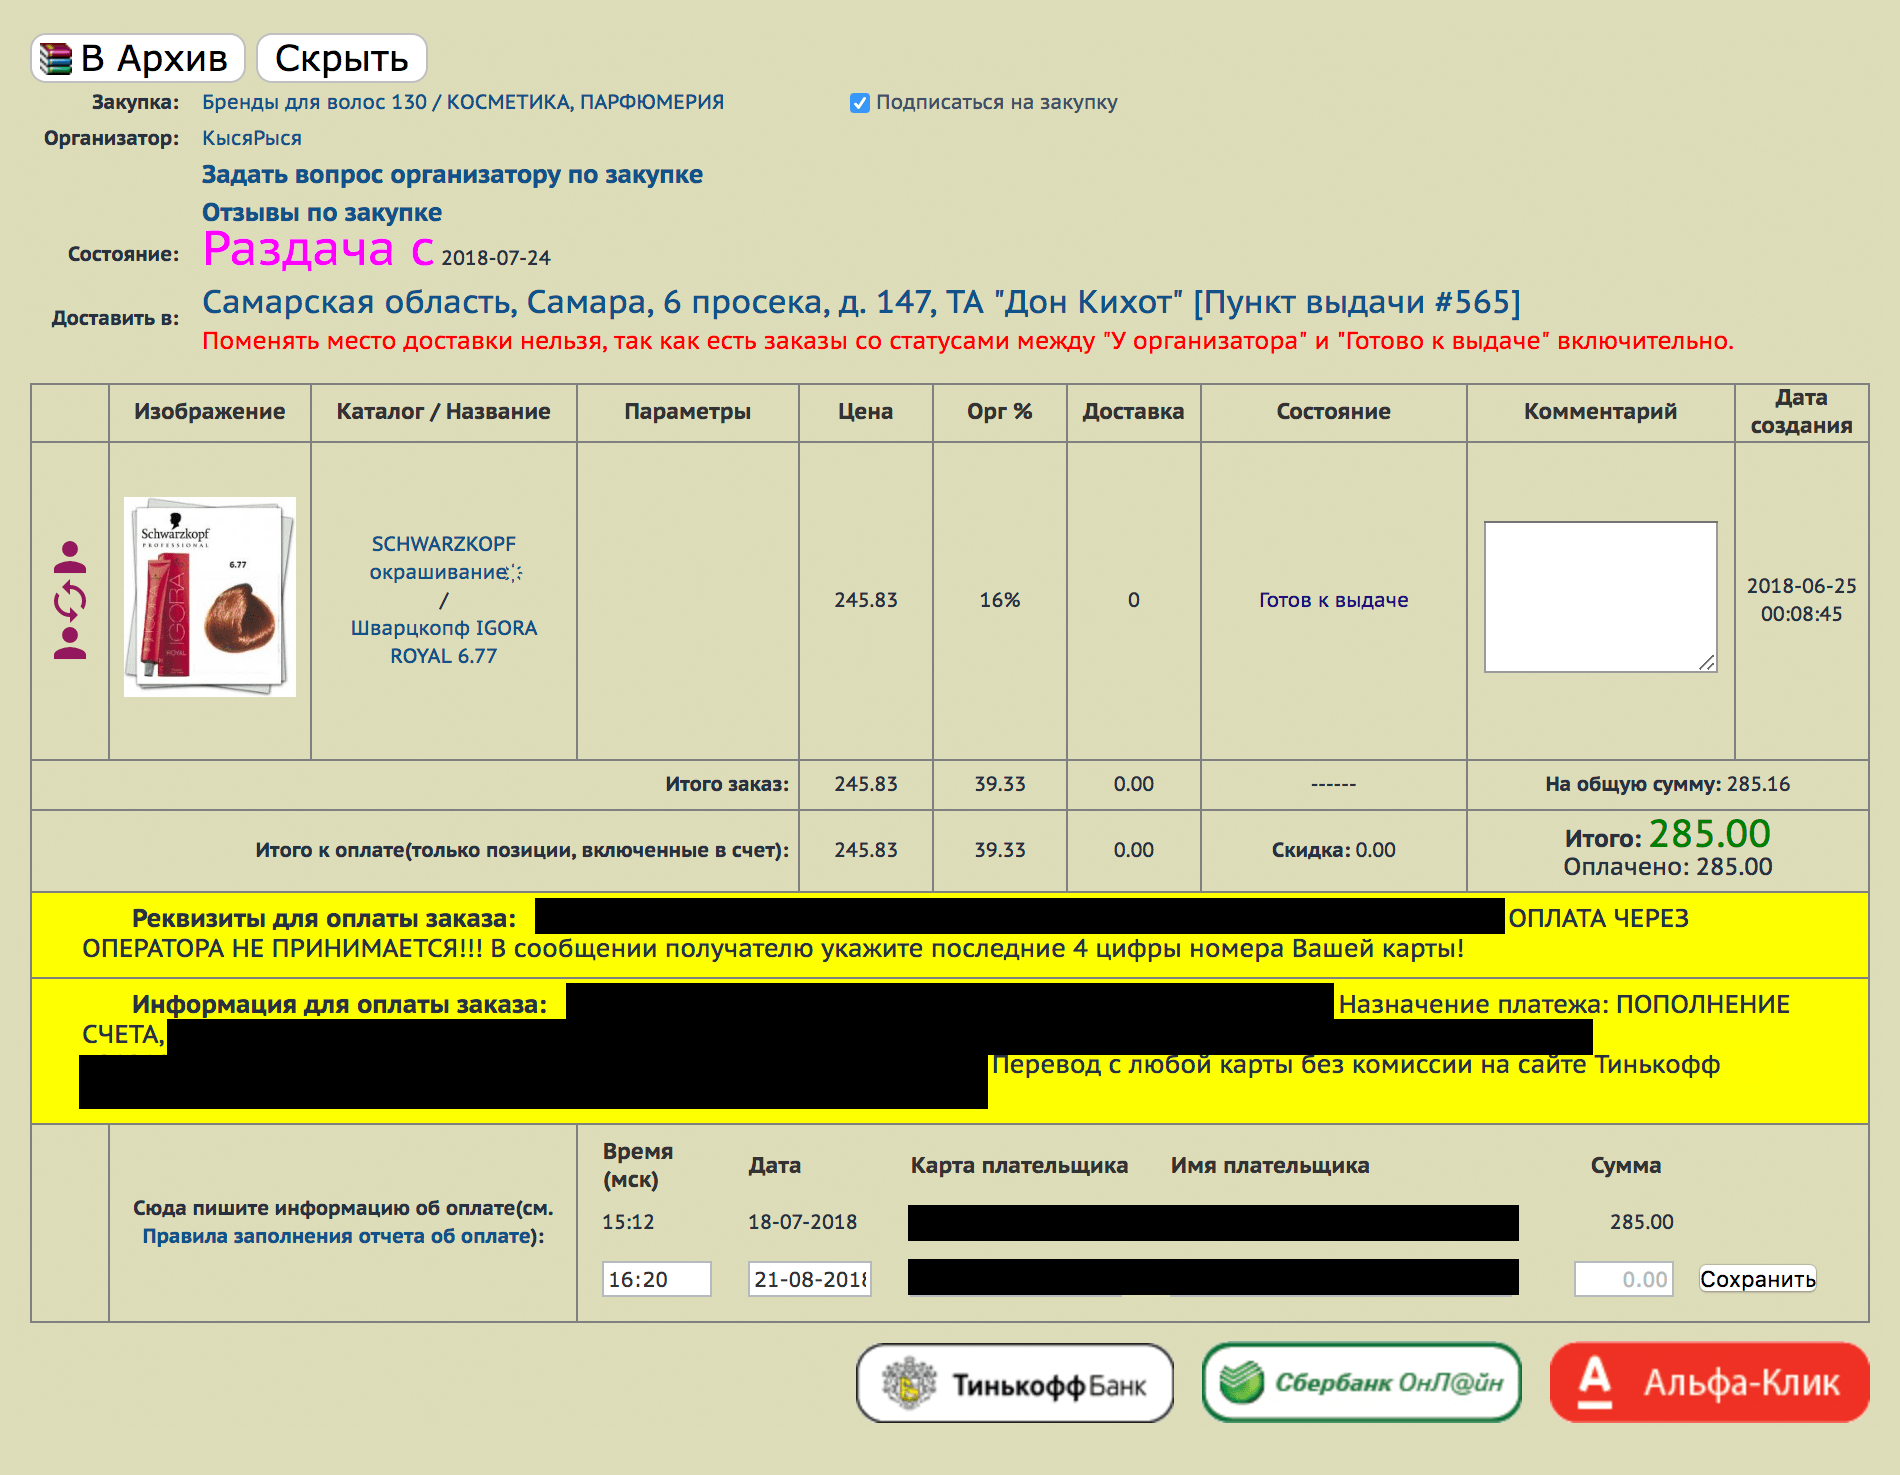This screenshot has width=1900, height=1475.
Task: Click the Alfa-Bank letter A logo icon
Action: click(1595, 1383)
